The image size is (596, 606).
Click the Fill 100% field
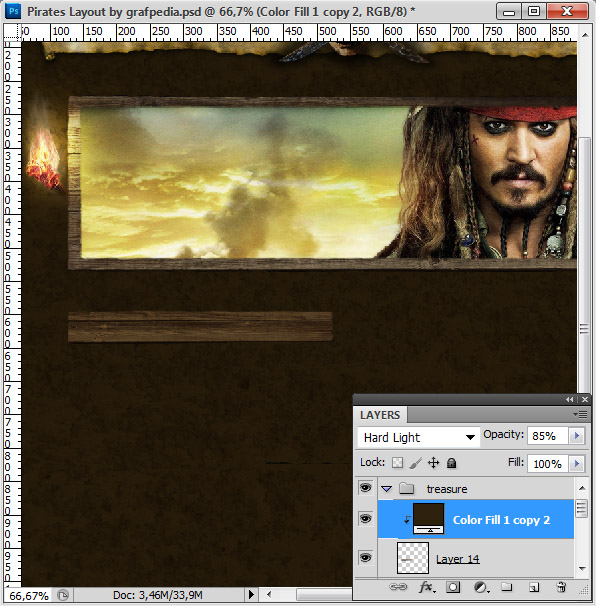tap(548, 463)
